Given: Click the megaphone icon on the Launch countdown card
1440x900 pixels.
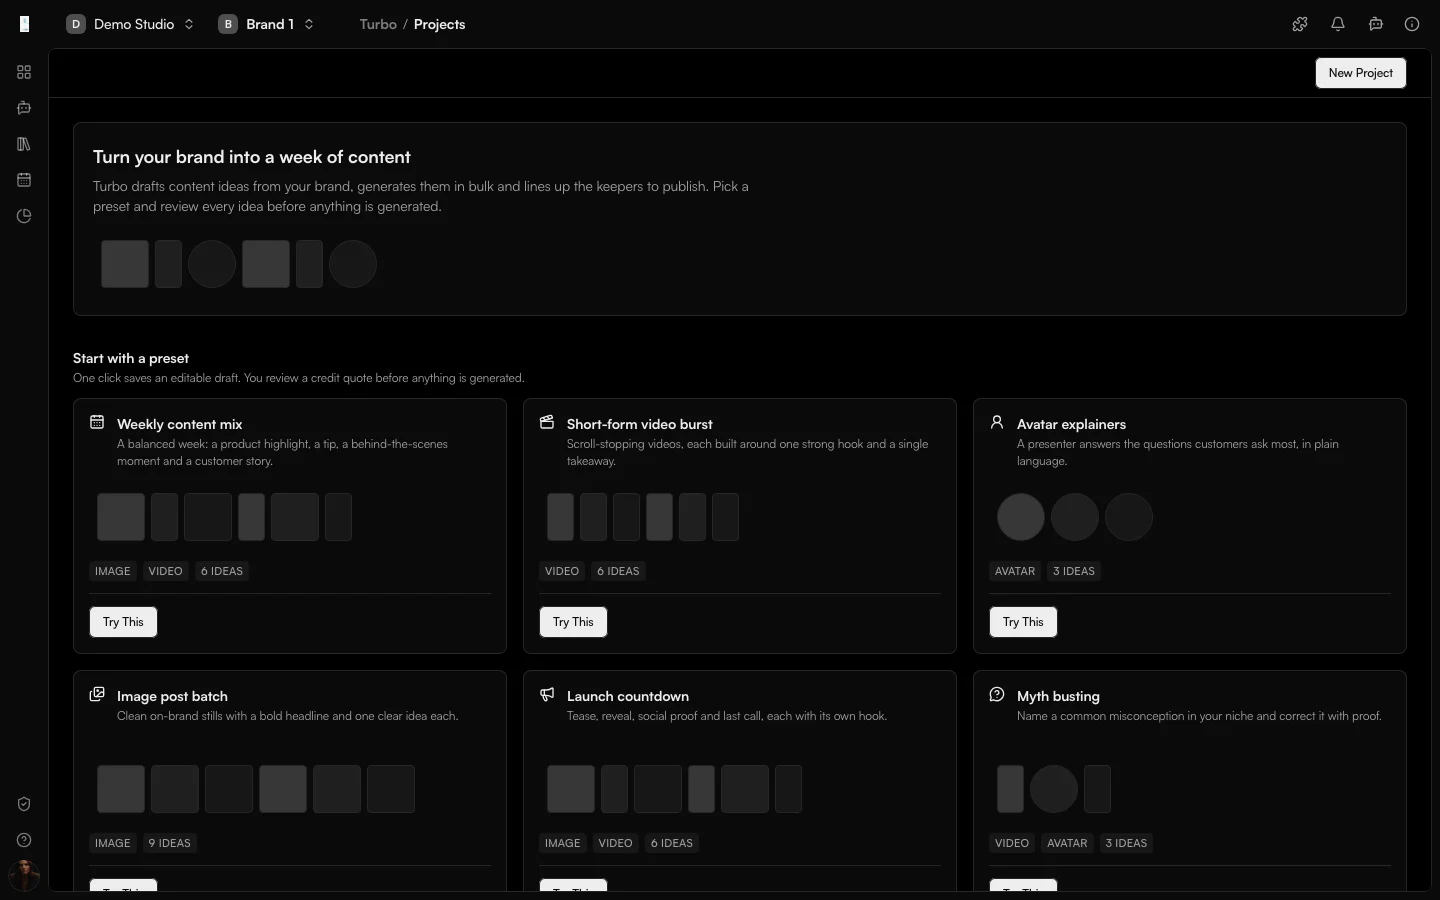Looking at the screenshot, I should (x=547, y=694).
